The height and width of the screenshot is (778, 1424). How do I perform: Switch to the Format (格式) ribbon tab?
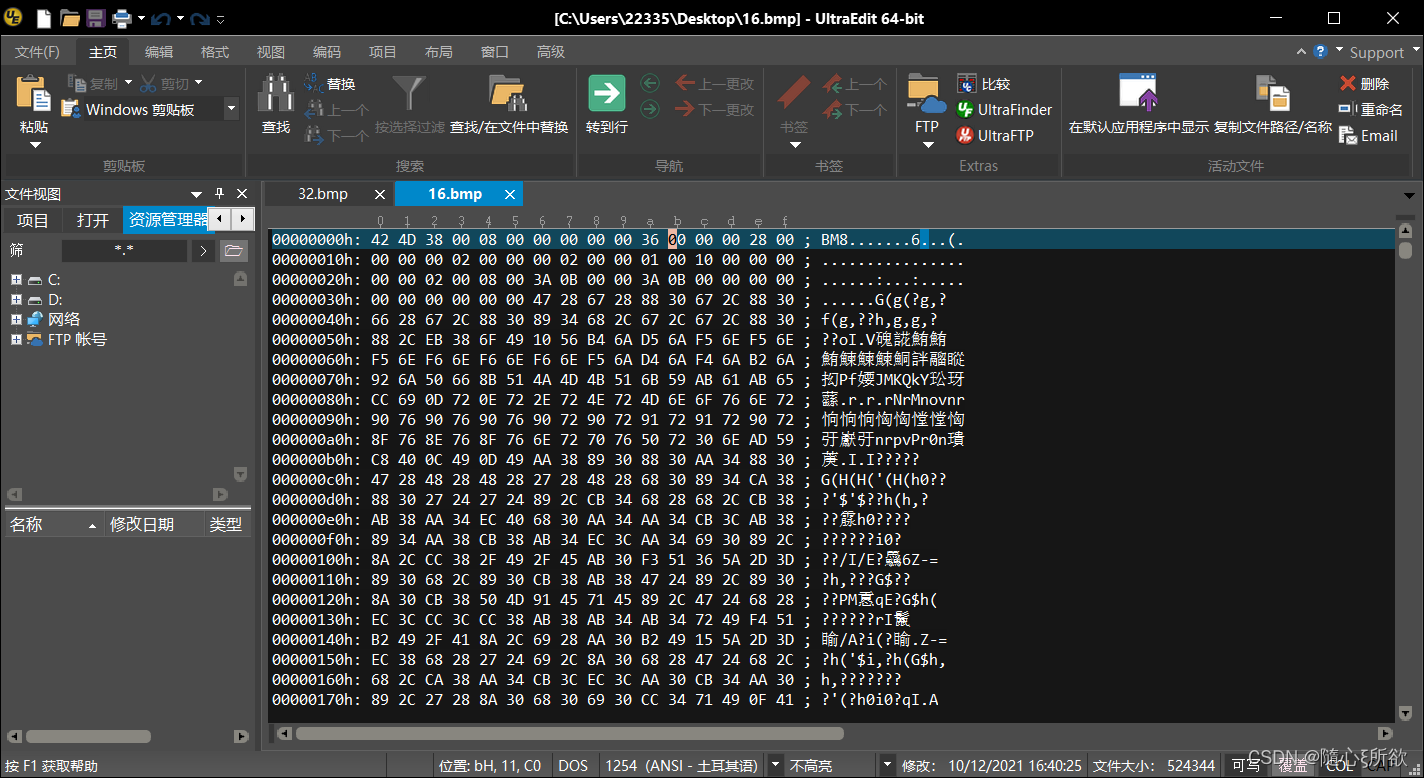coord(215,52)
